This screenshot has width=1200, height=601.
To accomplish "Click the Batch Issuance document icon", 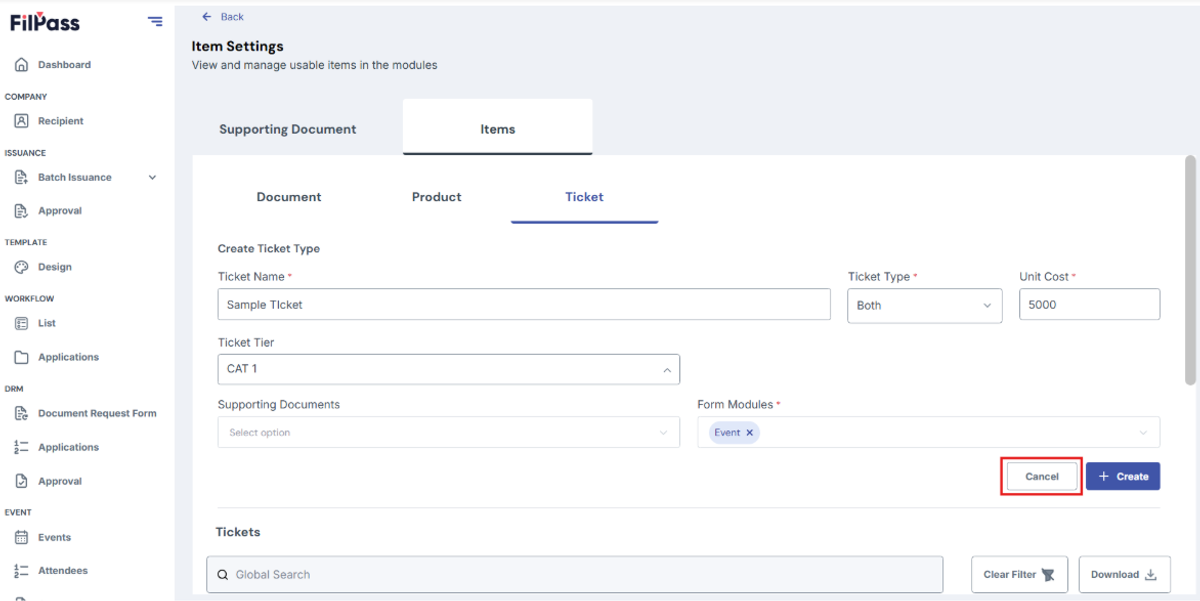I will coord(22,177).
